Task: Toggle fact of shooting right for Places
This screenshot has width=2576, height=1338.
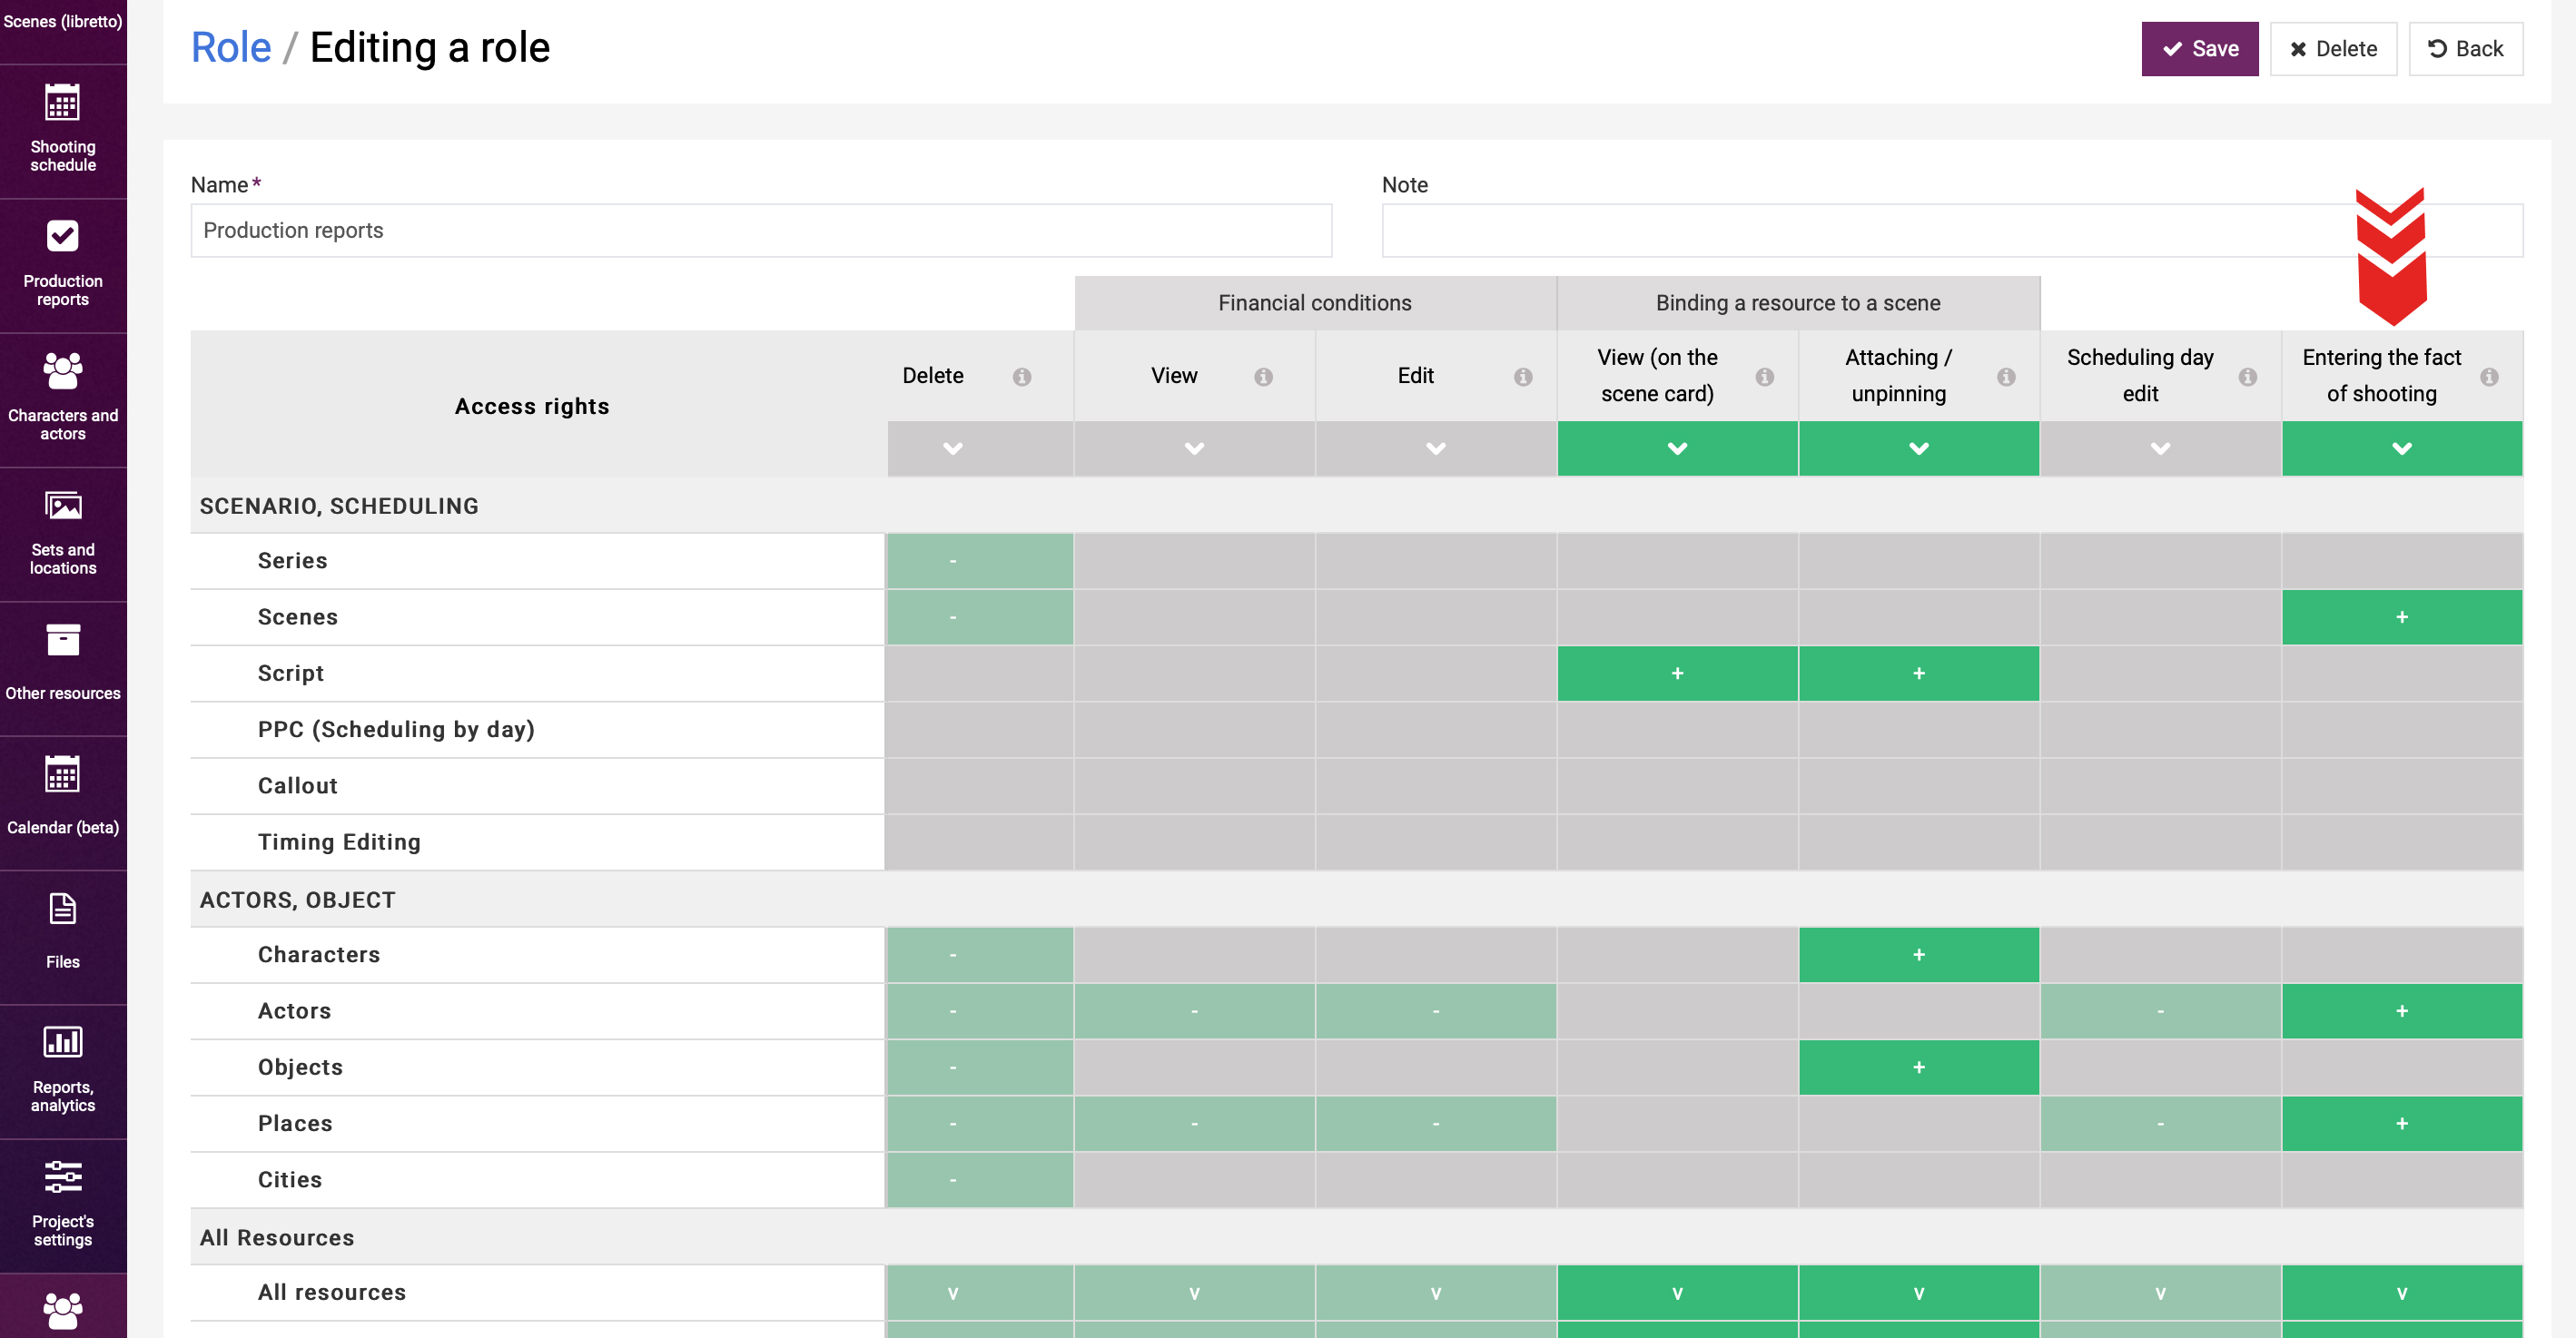Action: pyautogui.click(x=2401, y=1123)
